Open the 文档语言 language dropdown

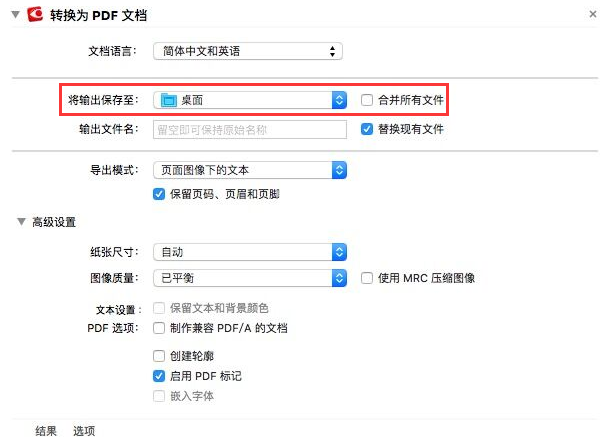249,51
